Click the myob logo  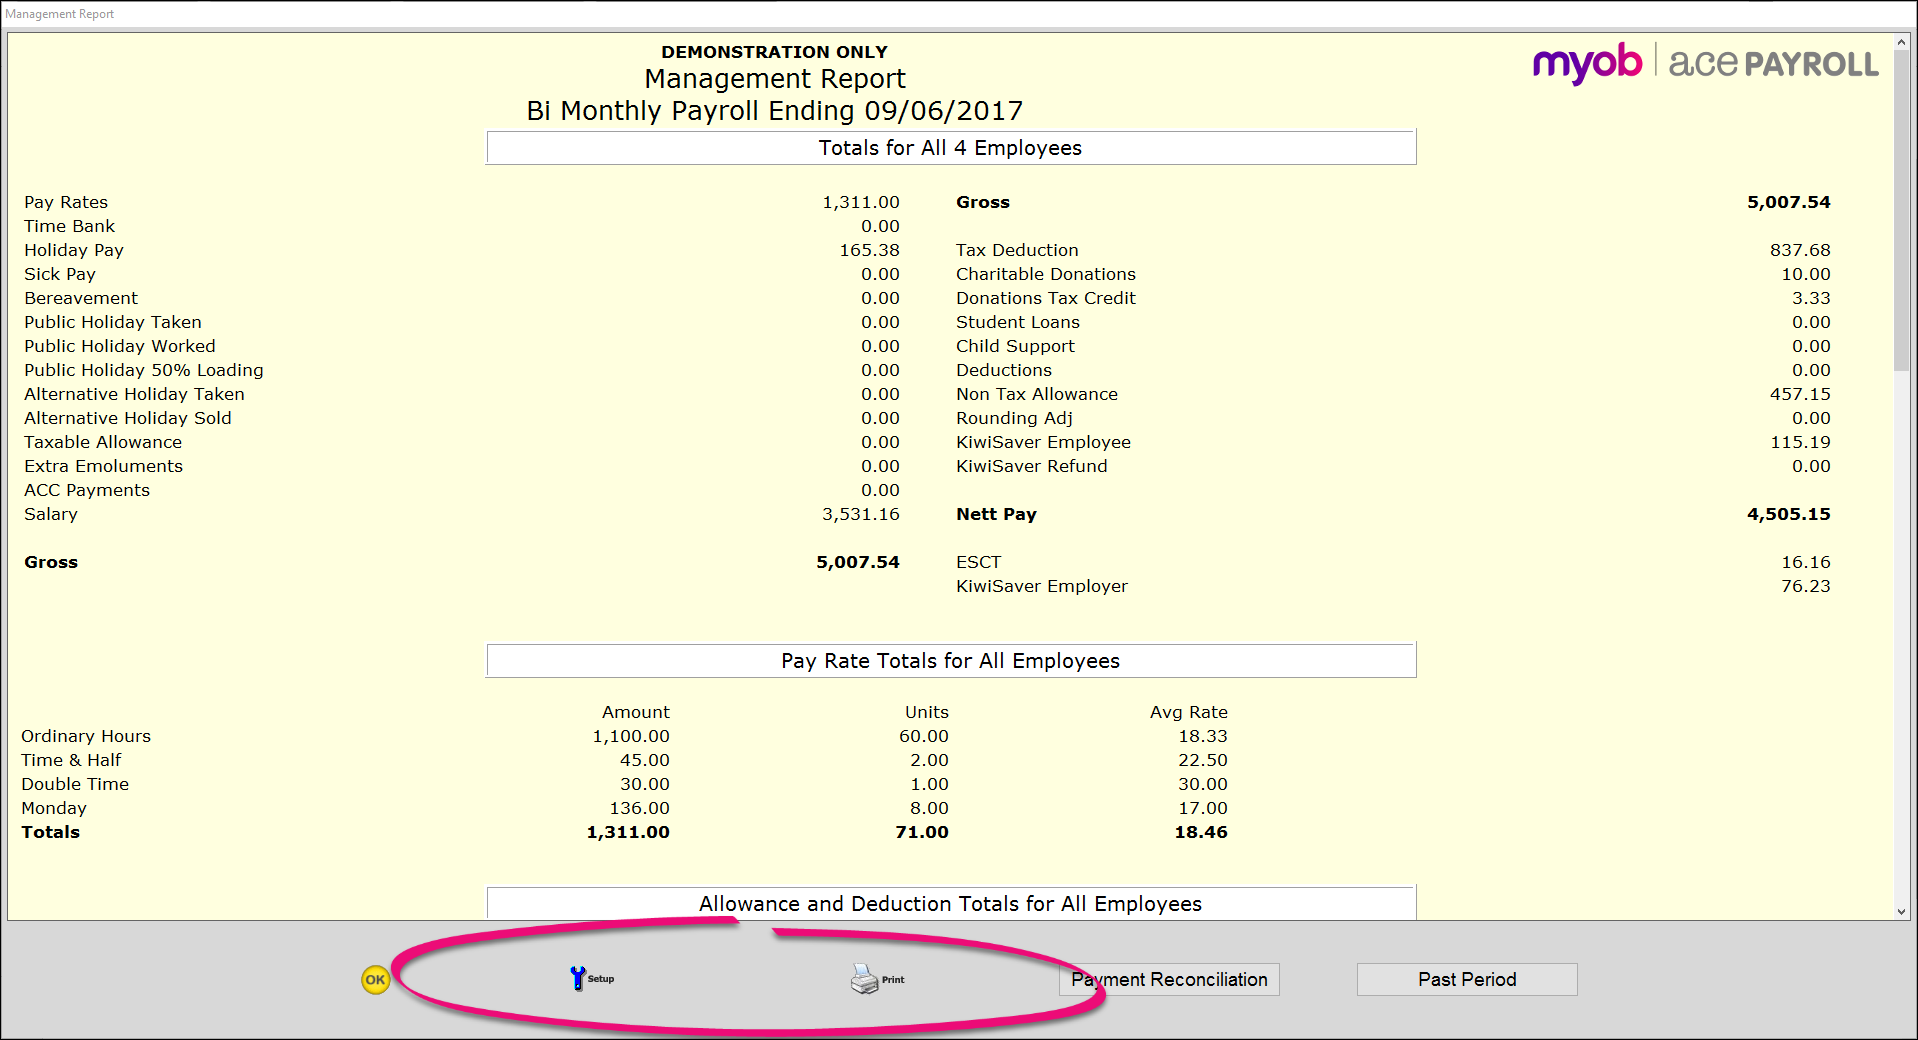pos(1587,64)
